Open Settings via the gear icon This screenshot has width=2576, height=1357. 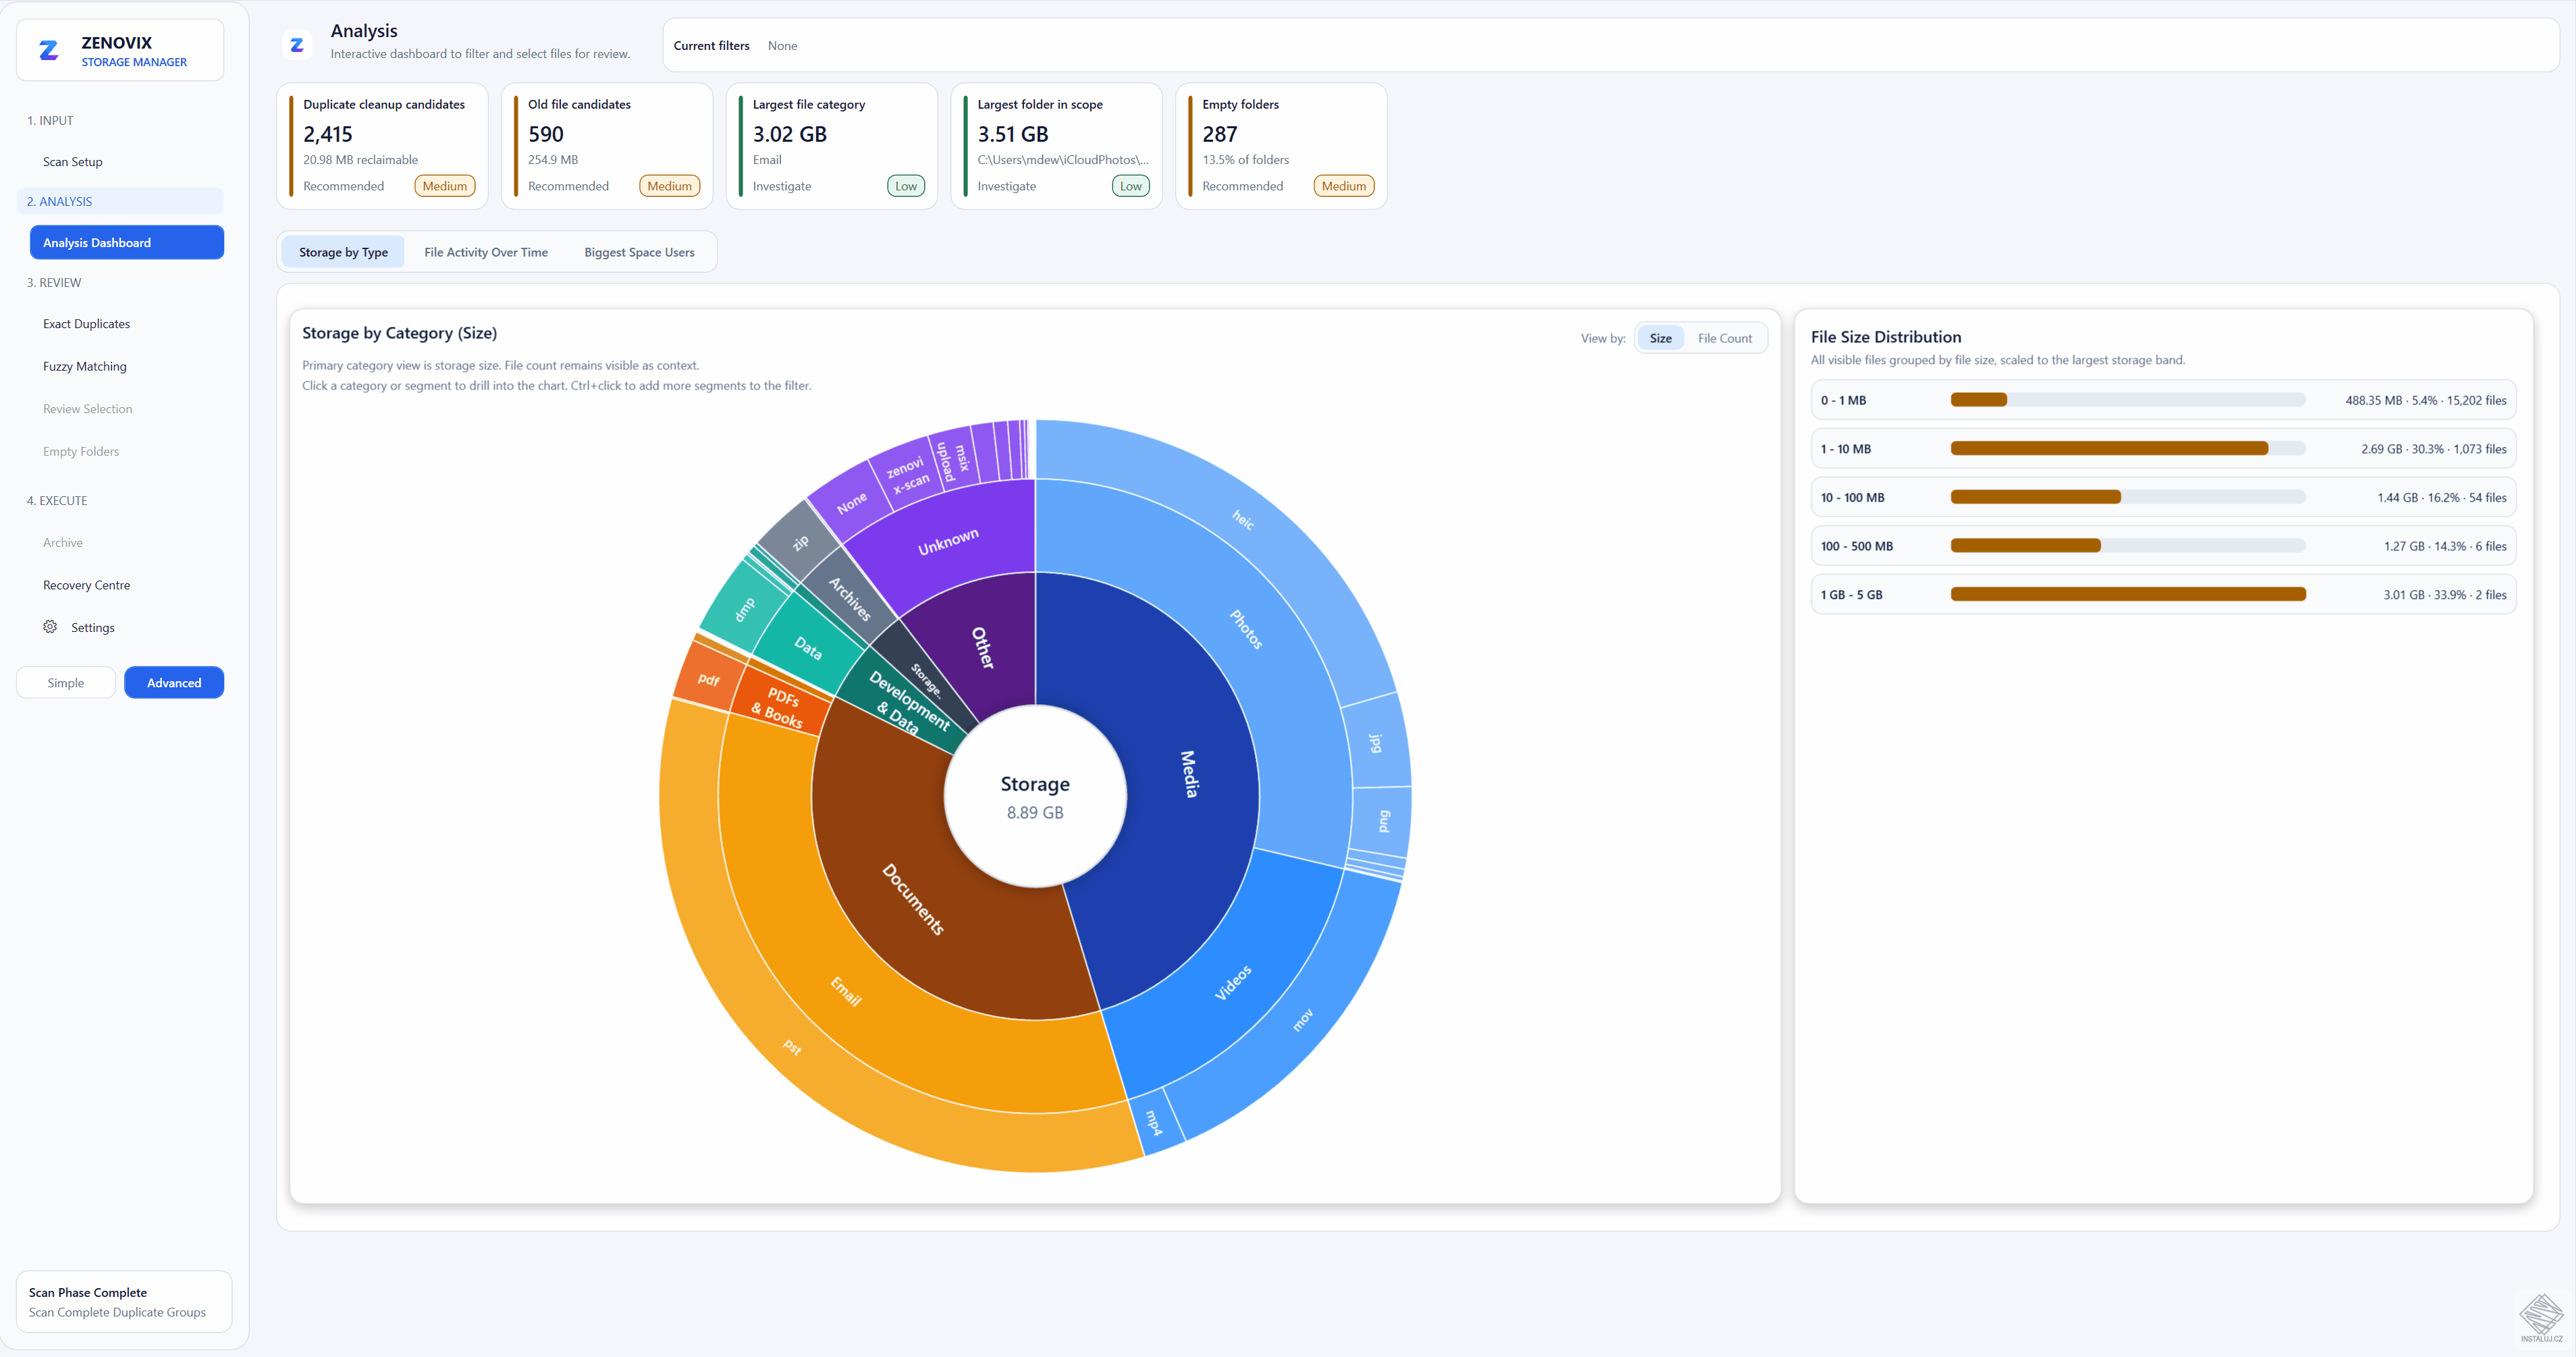[x=50, y=627]
